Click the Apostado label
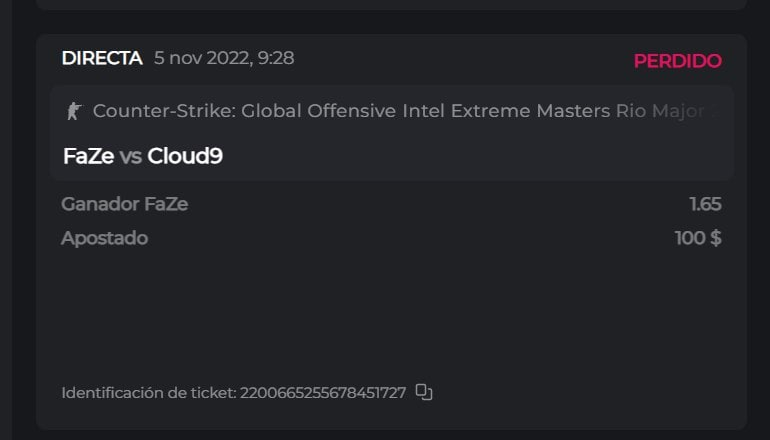 click(104, 238)
